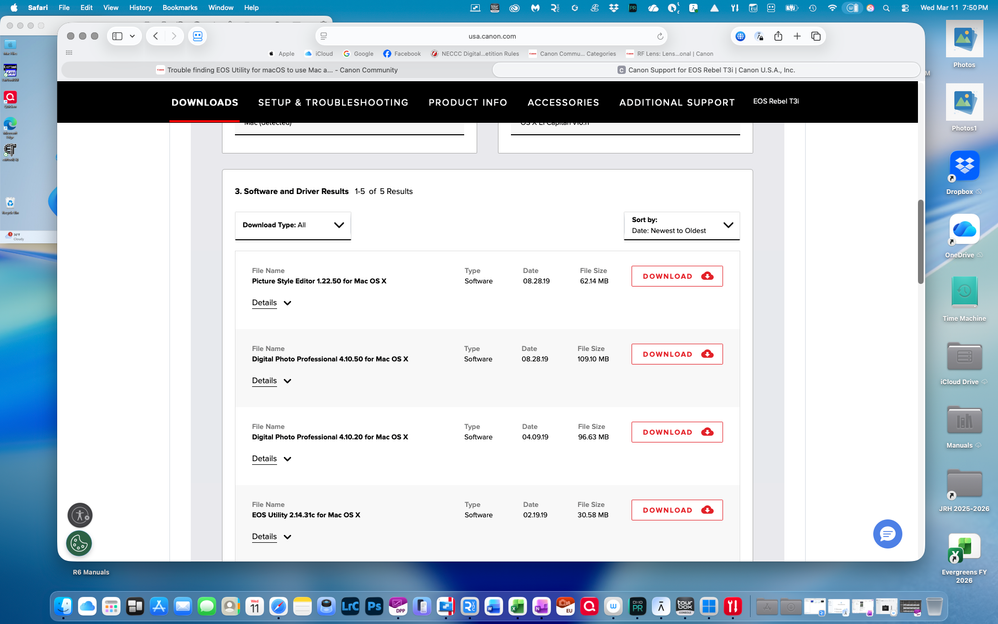Open the iCloud bookmark
The width and height of the screenshot is (998, 624).
(319, 54)
